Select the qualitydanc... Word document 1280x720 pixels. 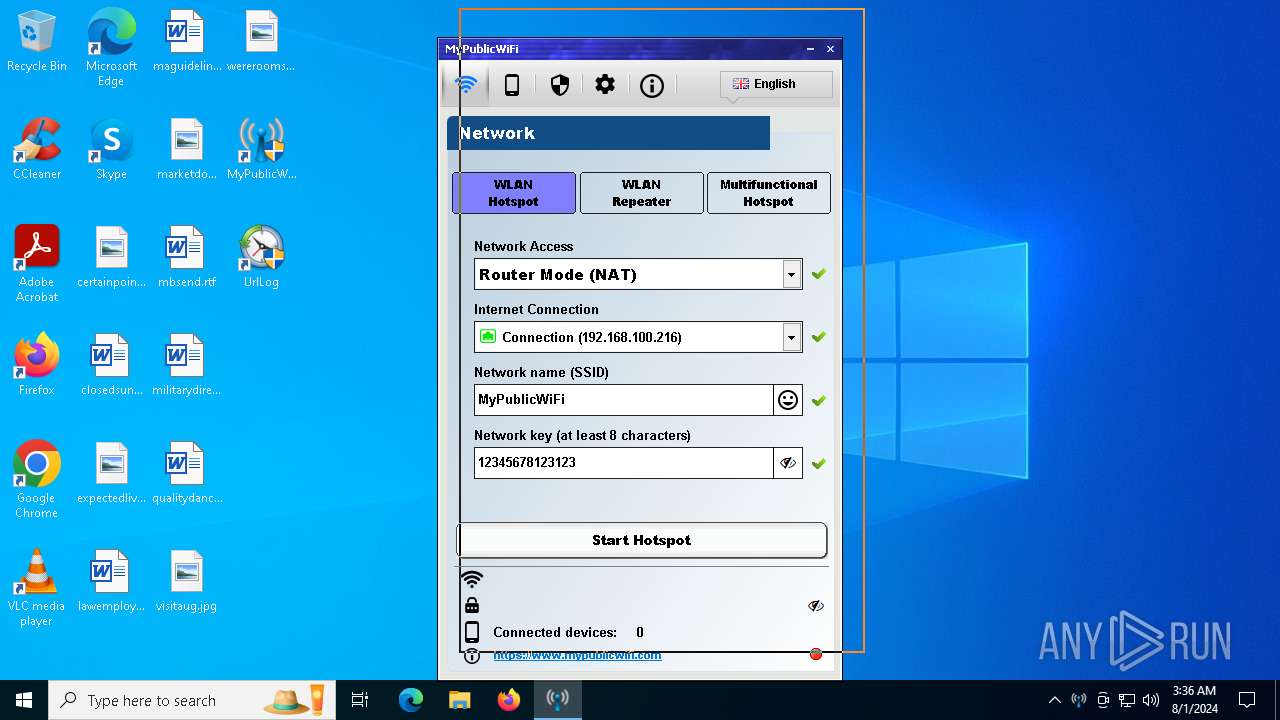point(187,474)
